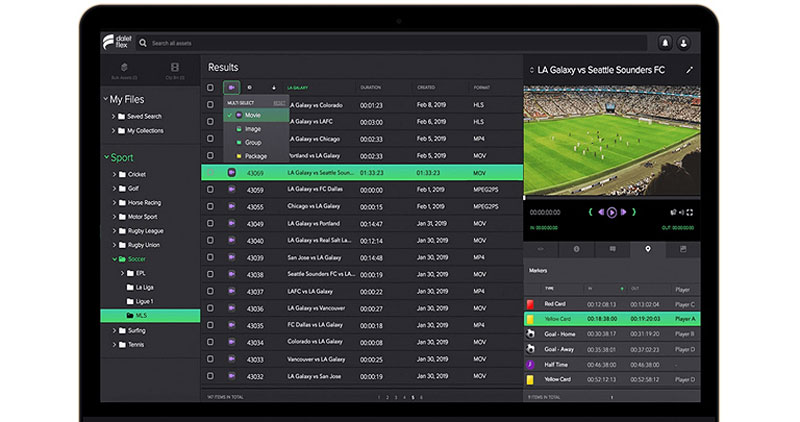Expand the Cricket folder

[x=114, y=174]
